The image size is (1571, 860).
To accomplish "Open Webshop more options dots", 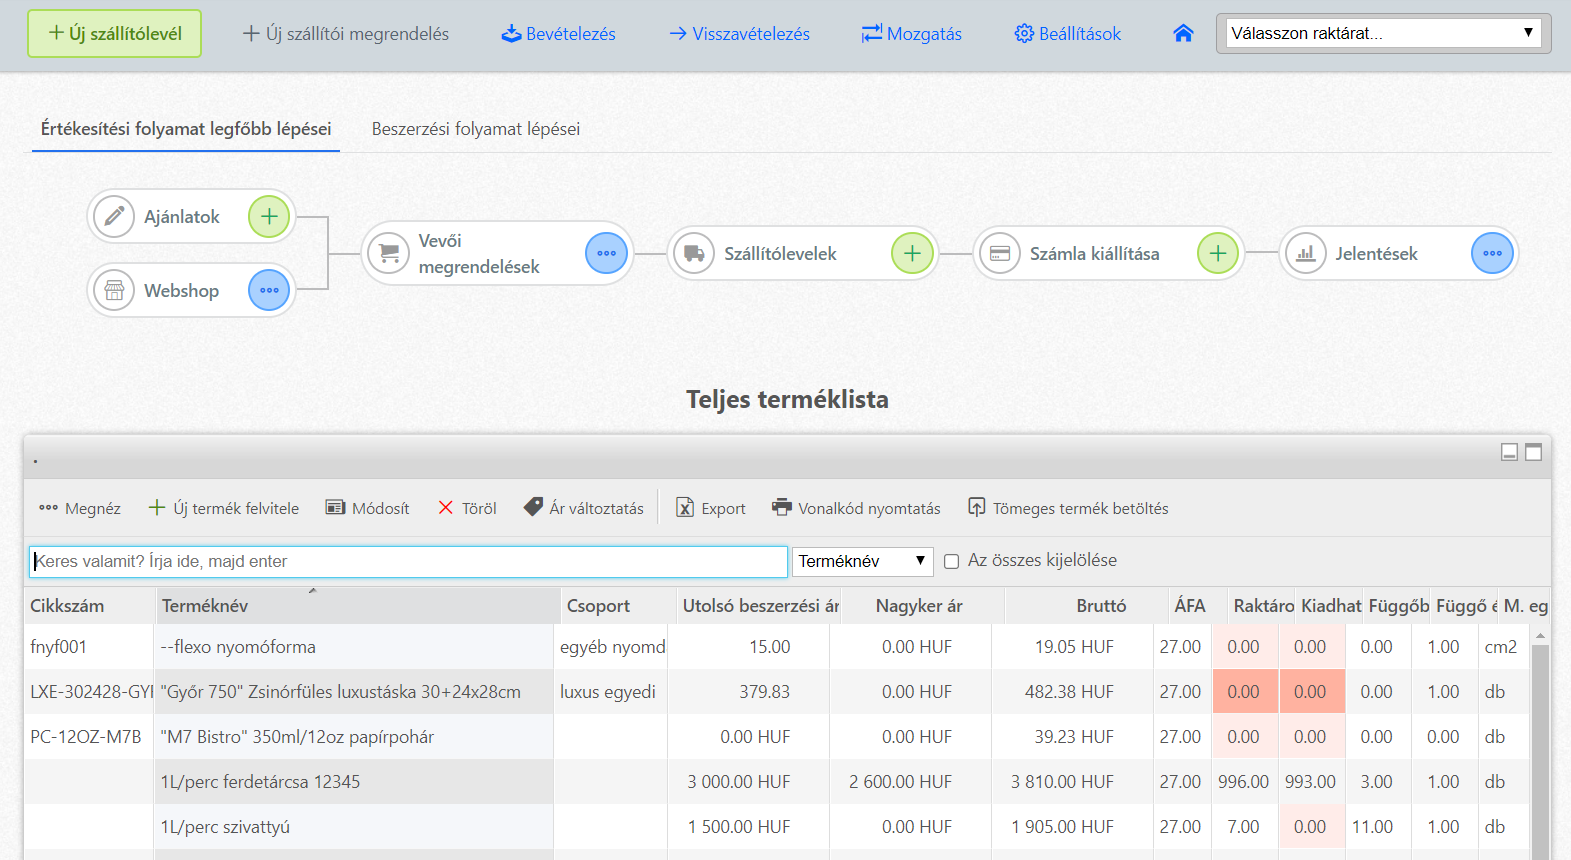I will [269, 290].
